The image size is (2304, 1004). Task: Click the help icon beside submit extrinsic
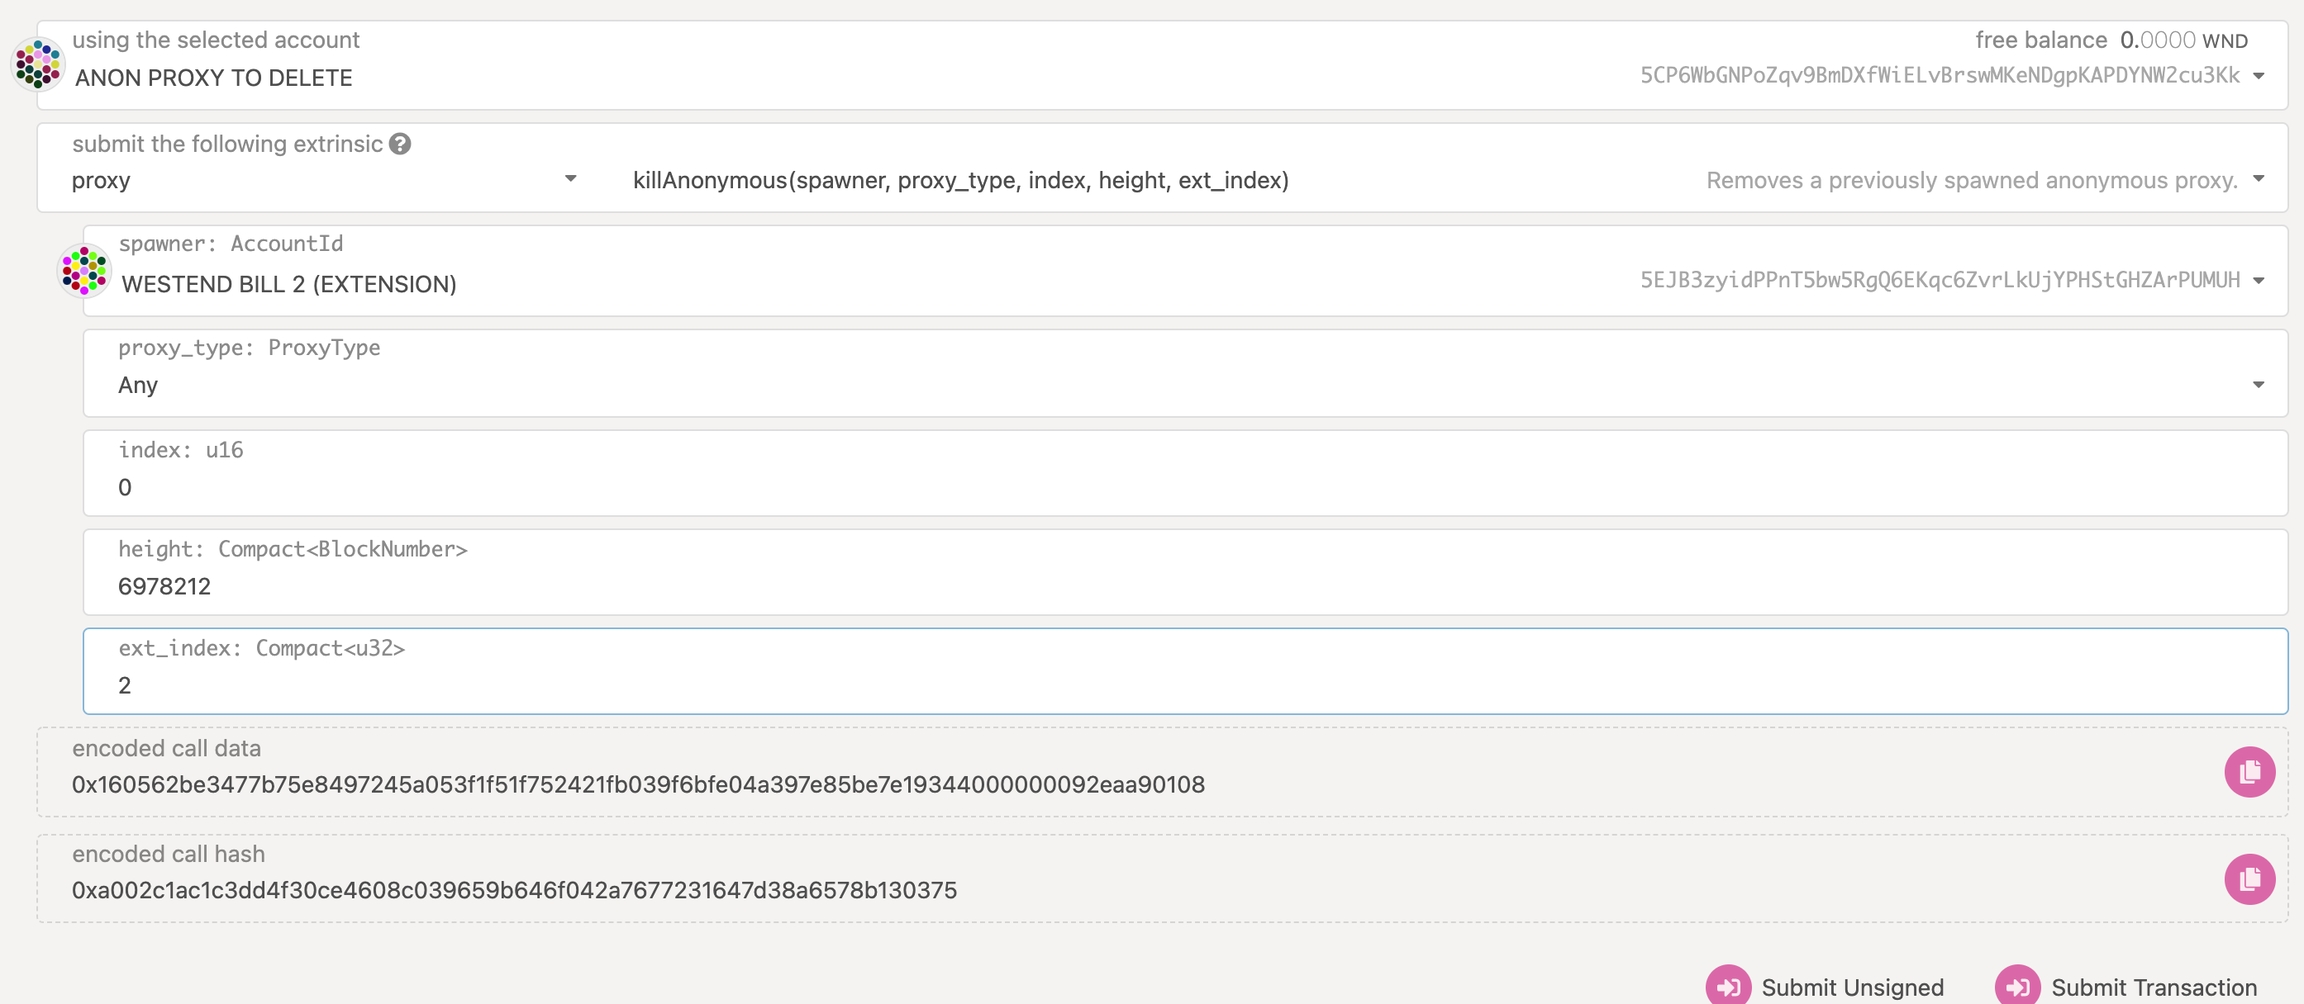click(400, 144)
